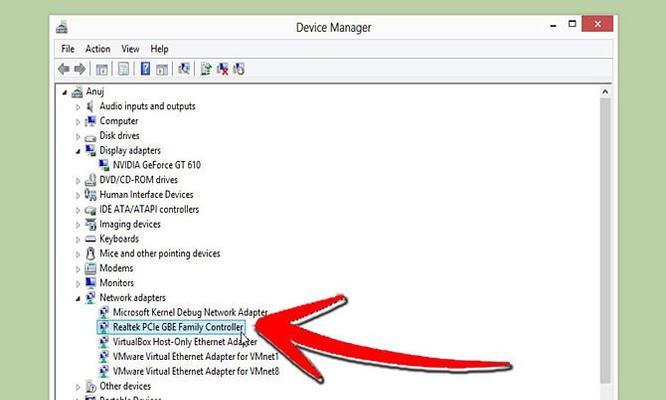
Task: Expand the Monitors category
Action: click(78, 284)
